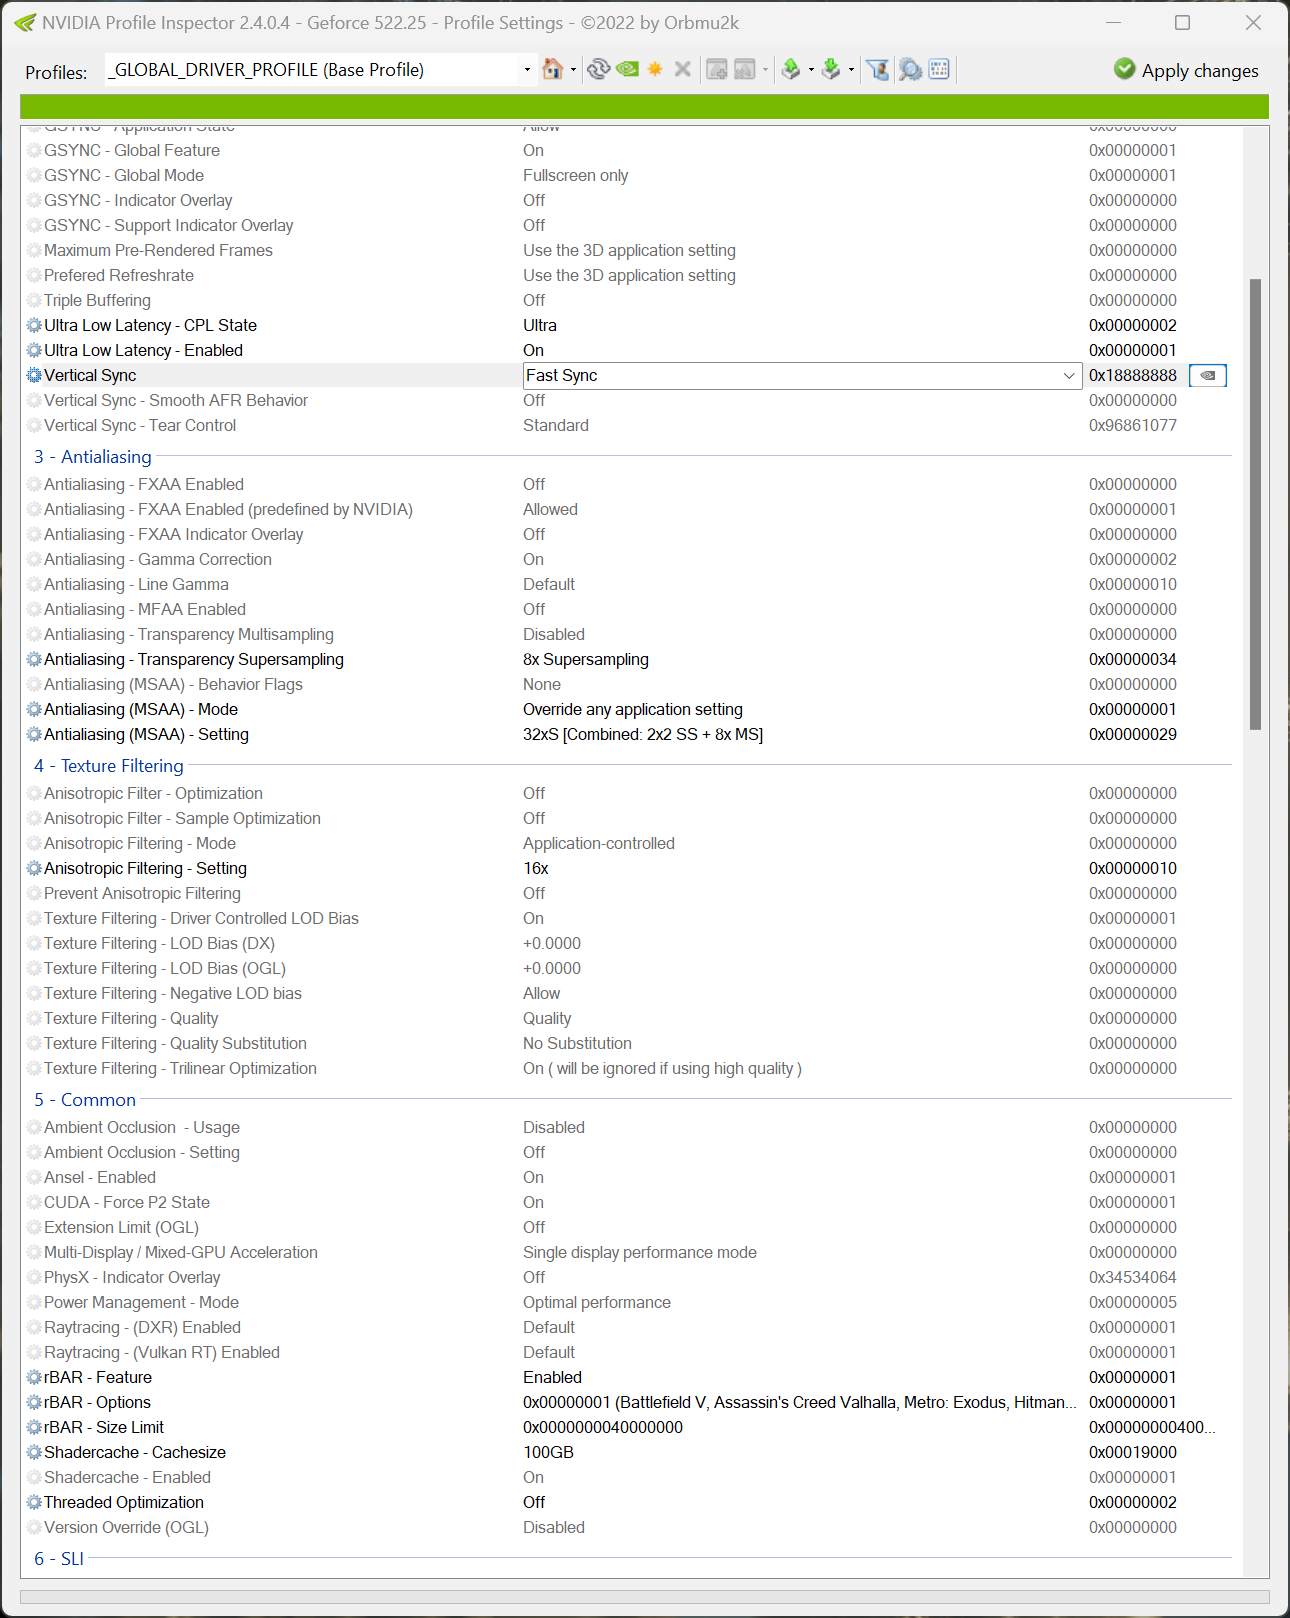Open the export profiles dropdown arrow
This screenshot has height=1618, width=1290.
click(x=811, y=70)
